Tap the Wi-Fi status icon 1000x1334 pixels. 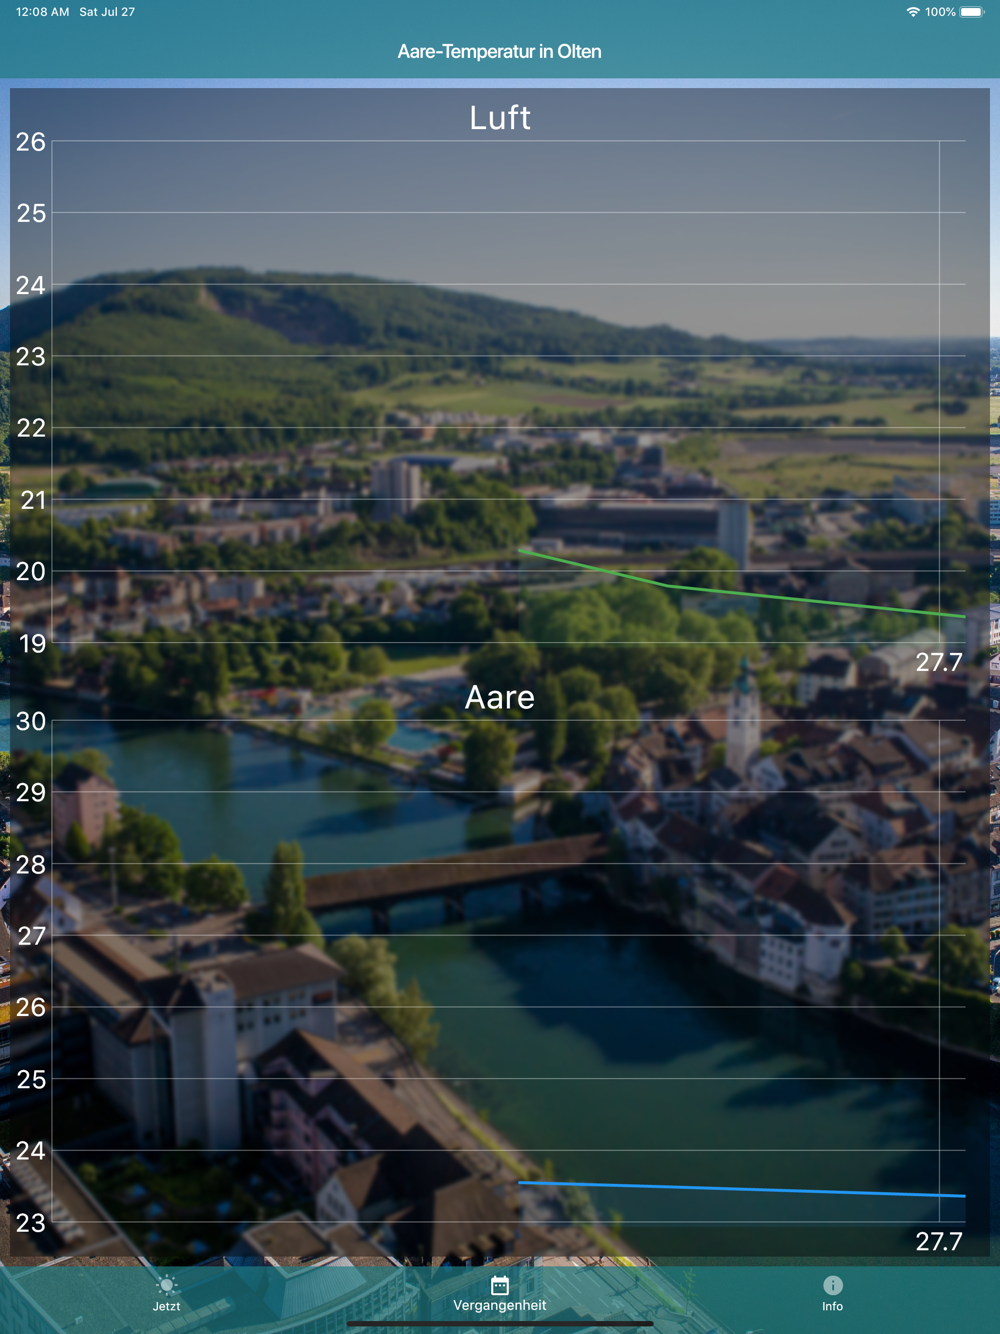pos(913,12)
